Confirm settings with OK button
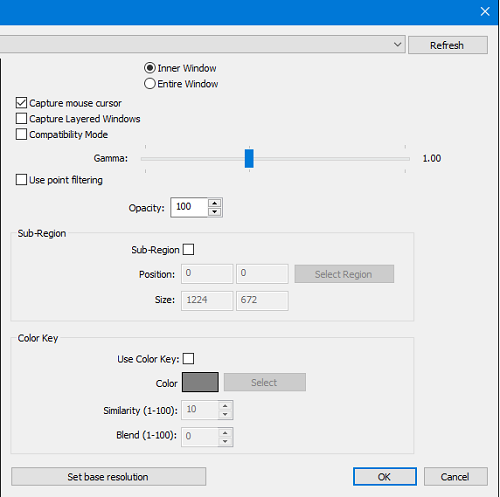 pos(385,477)
